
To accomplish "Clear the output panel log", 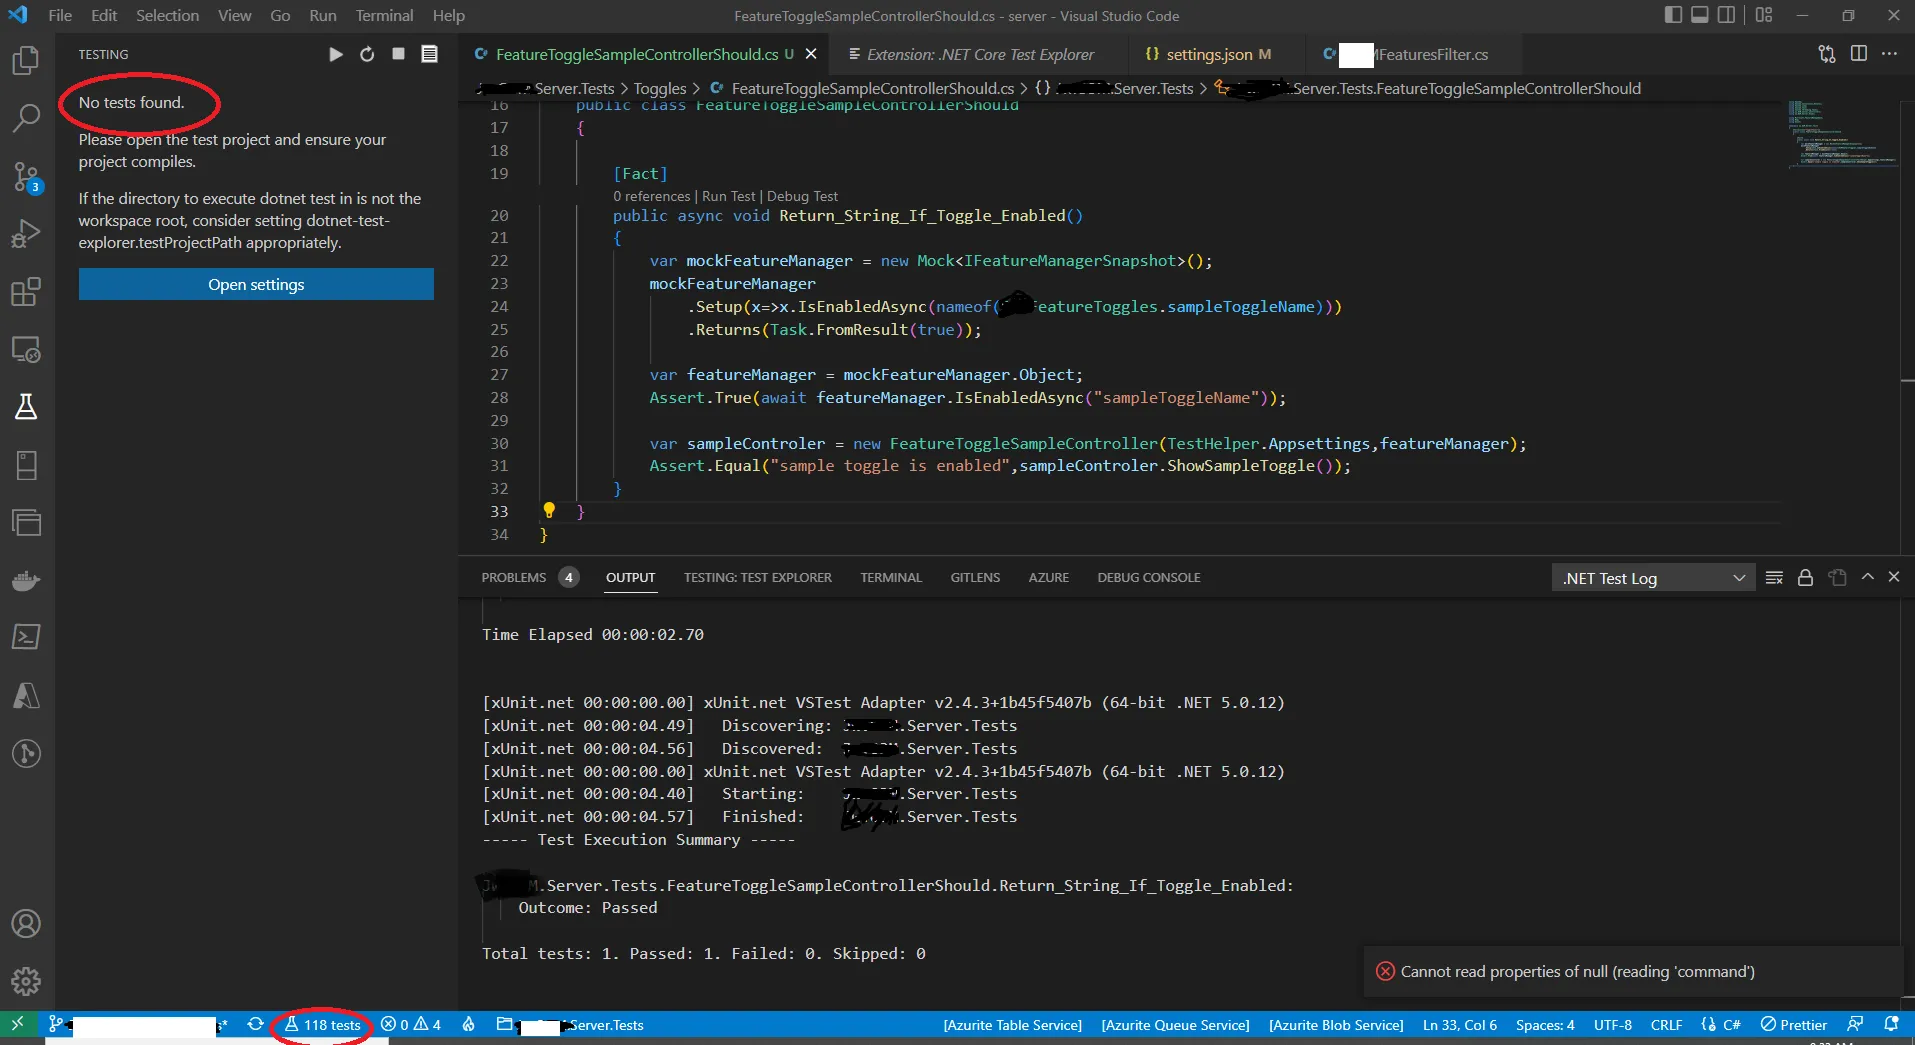I will [x=1774, y=578].
